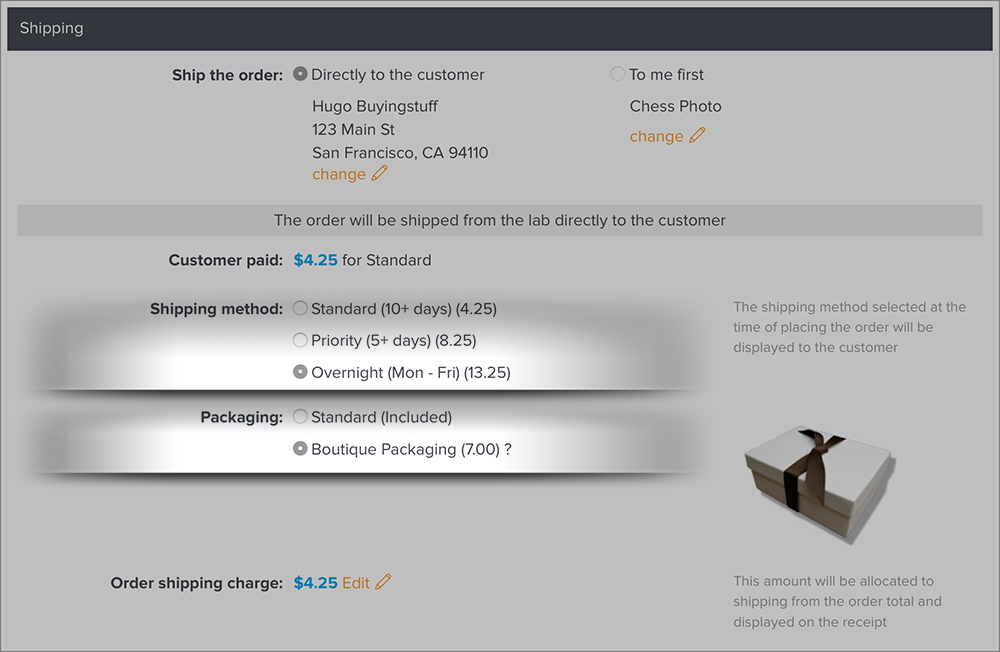Click Edit link for order shipping charge
Viewport: 1000px width, 652px height.
[356, 583]
